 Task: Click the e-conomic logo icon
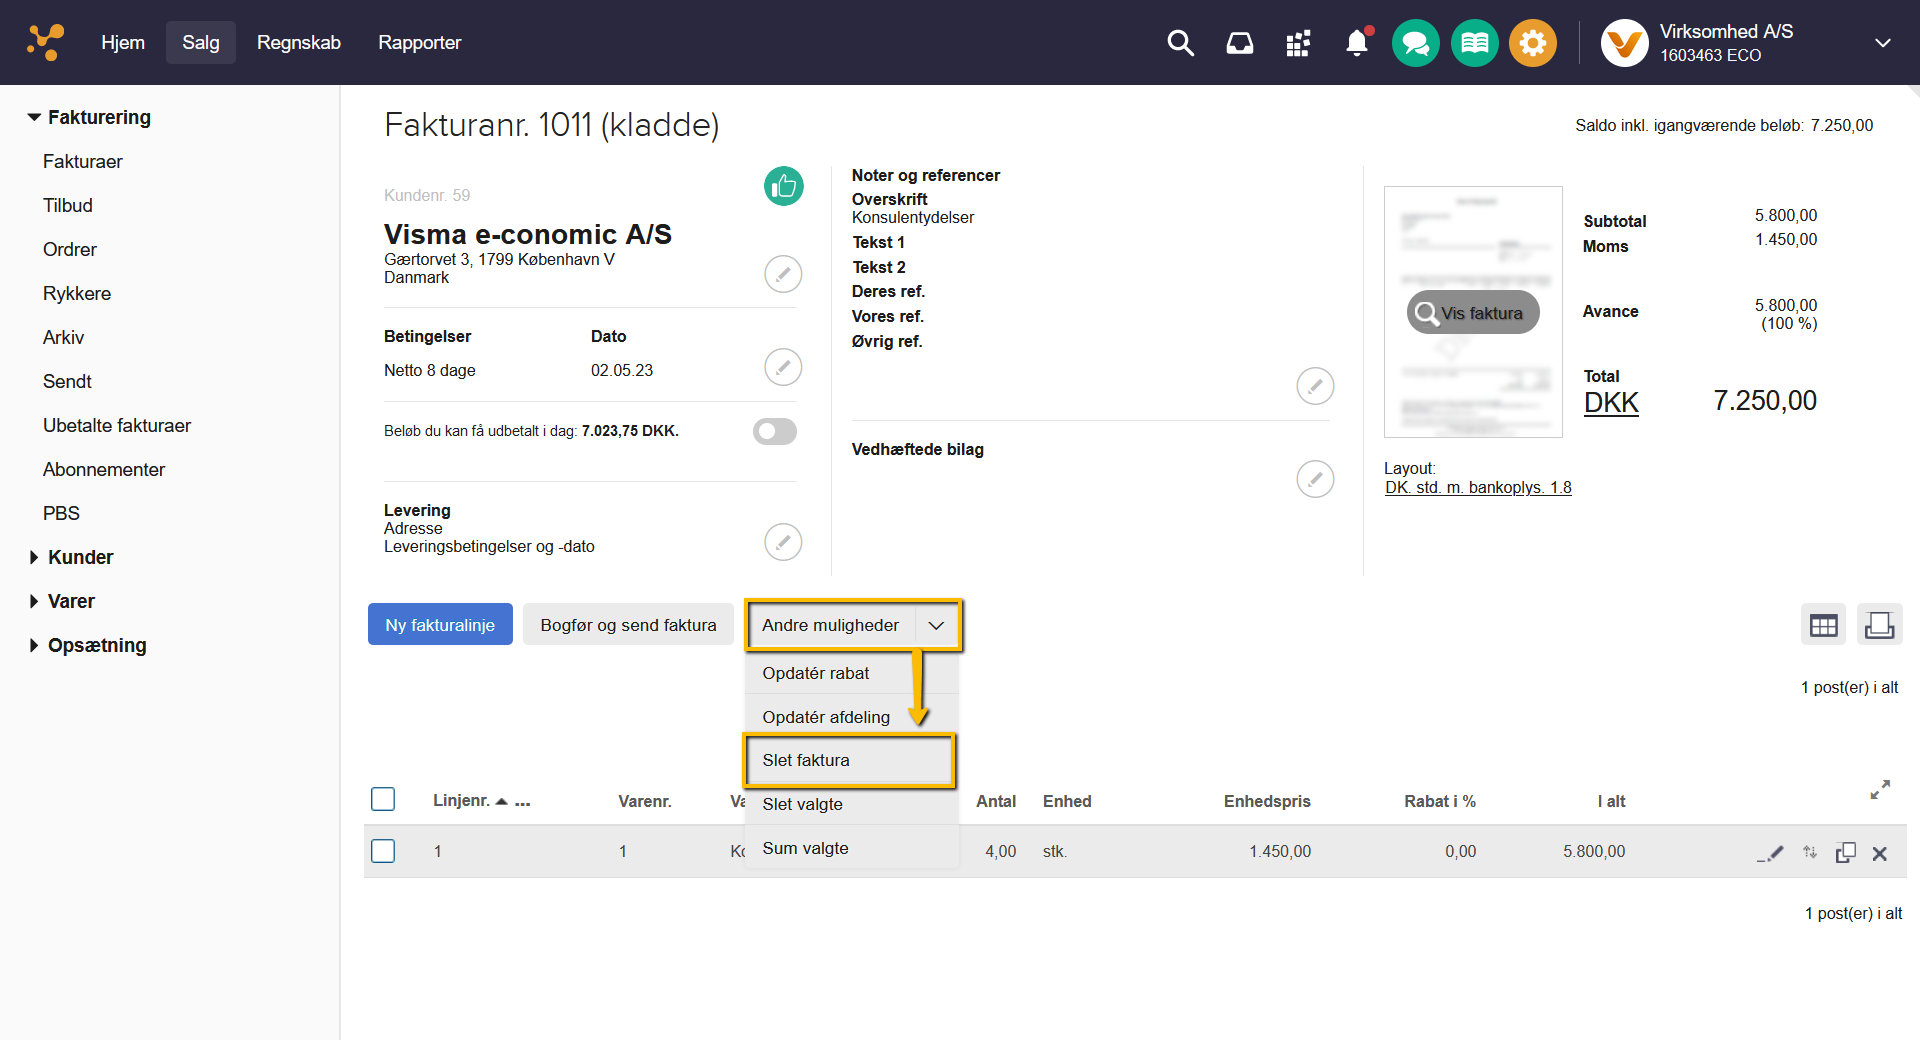coord(45,42)
